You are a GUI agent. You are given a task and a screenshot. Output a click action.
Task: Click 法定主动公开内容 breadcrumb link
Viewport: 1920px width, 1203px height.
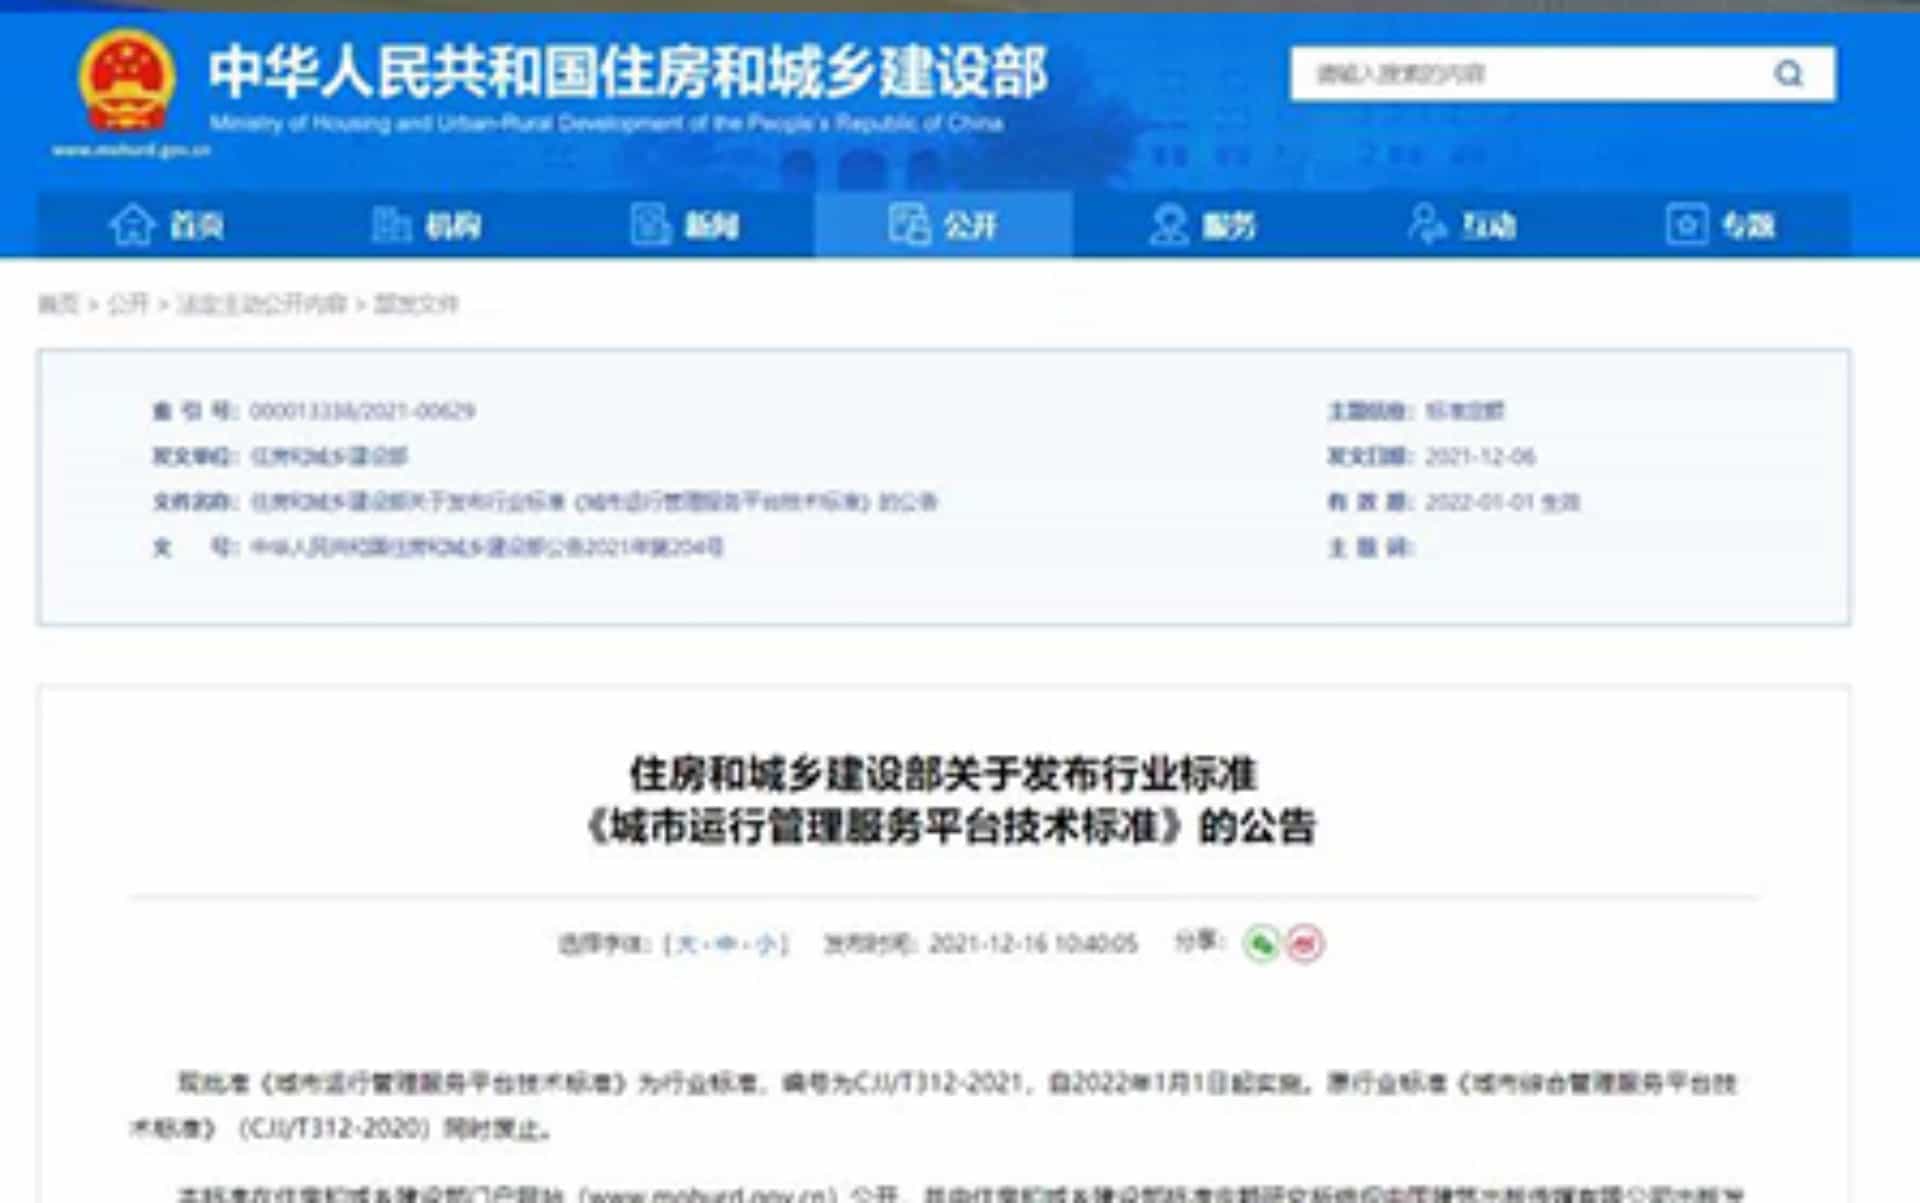261,304
